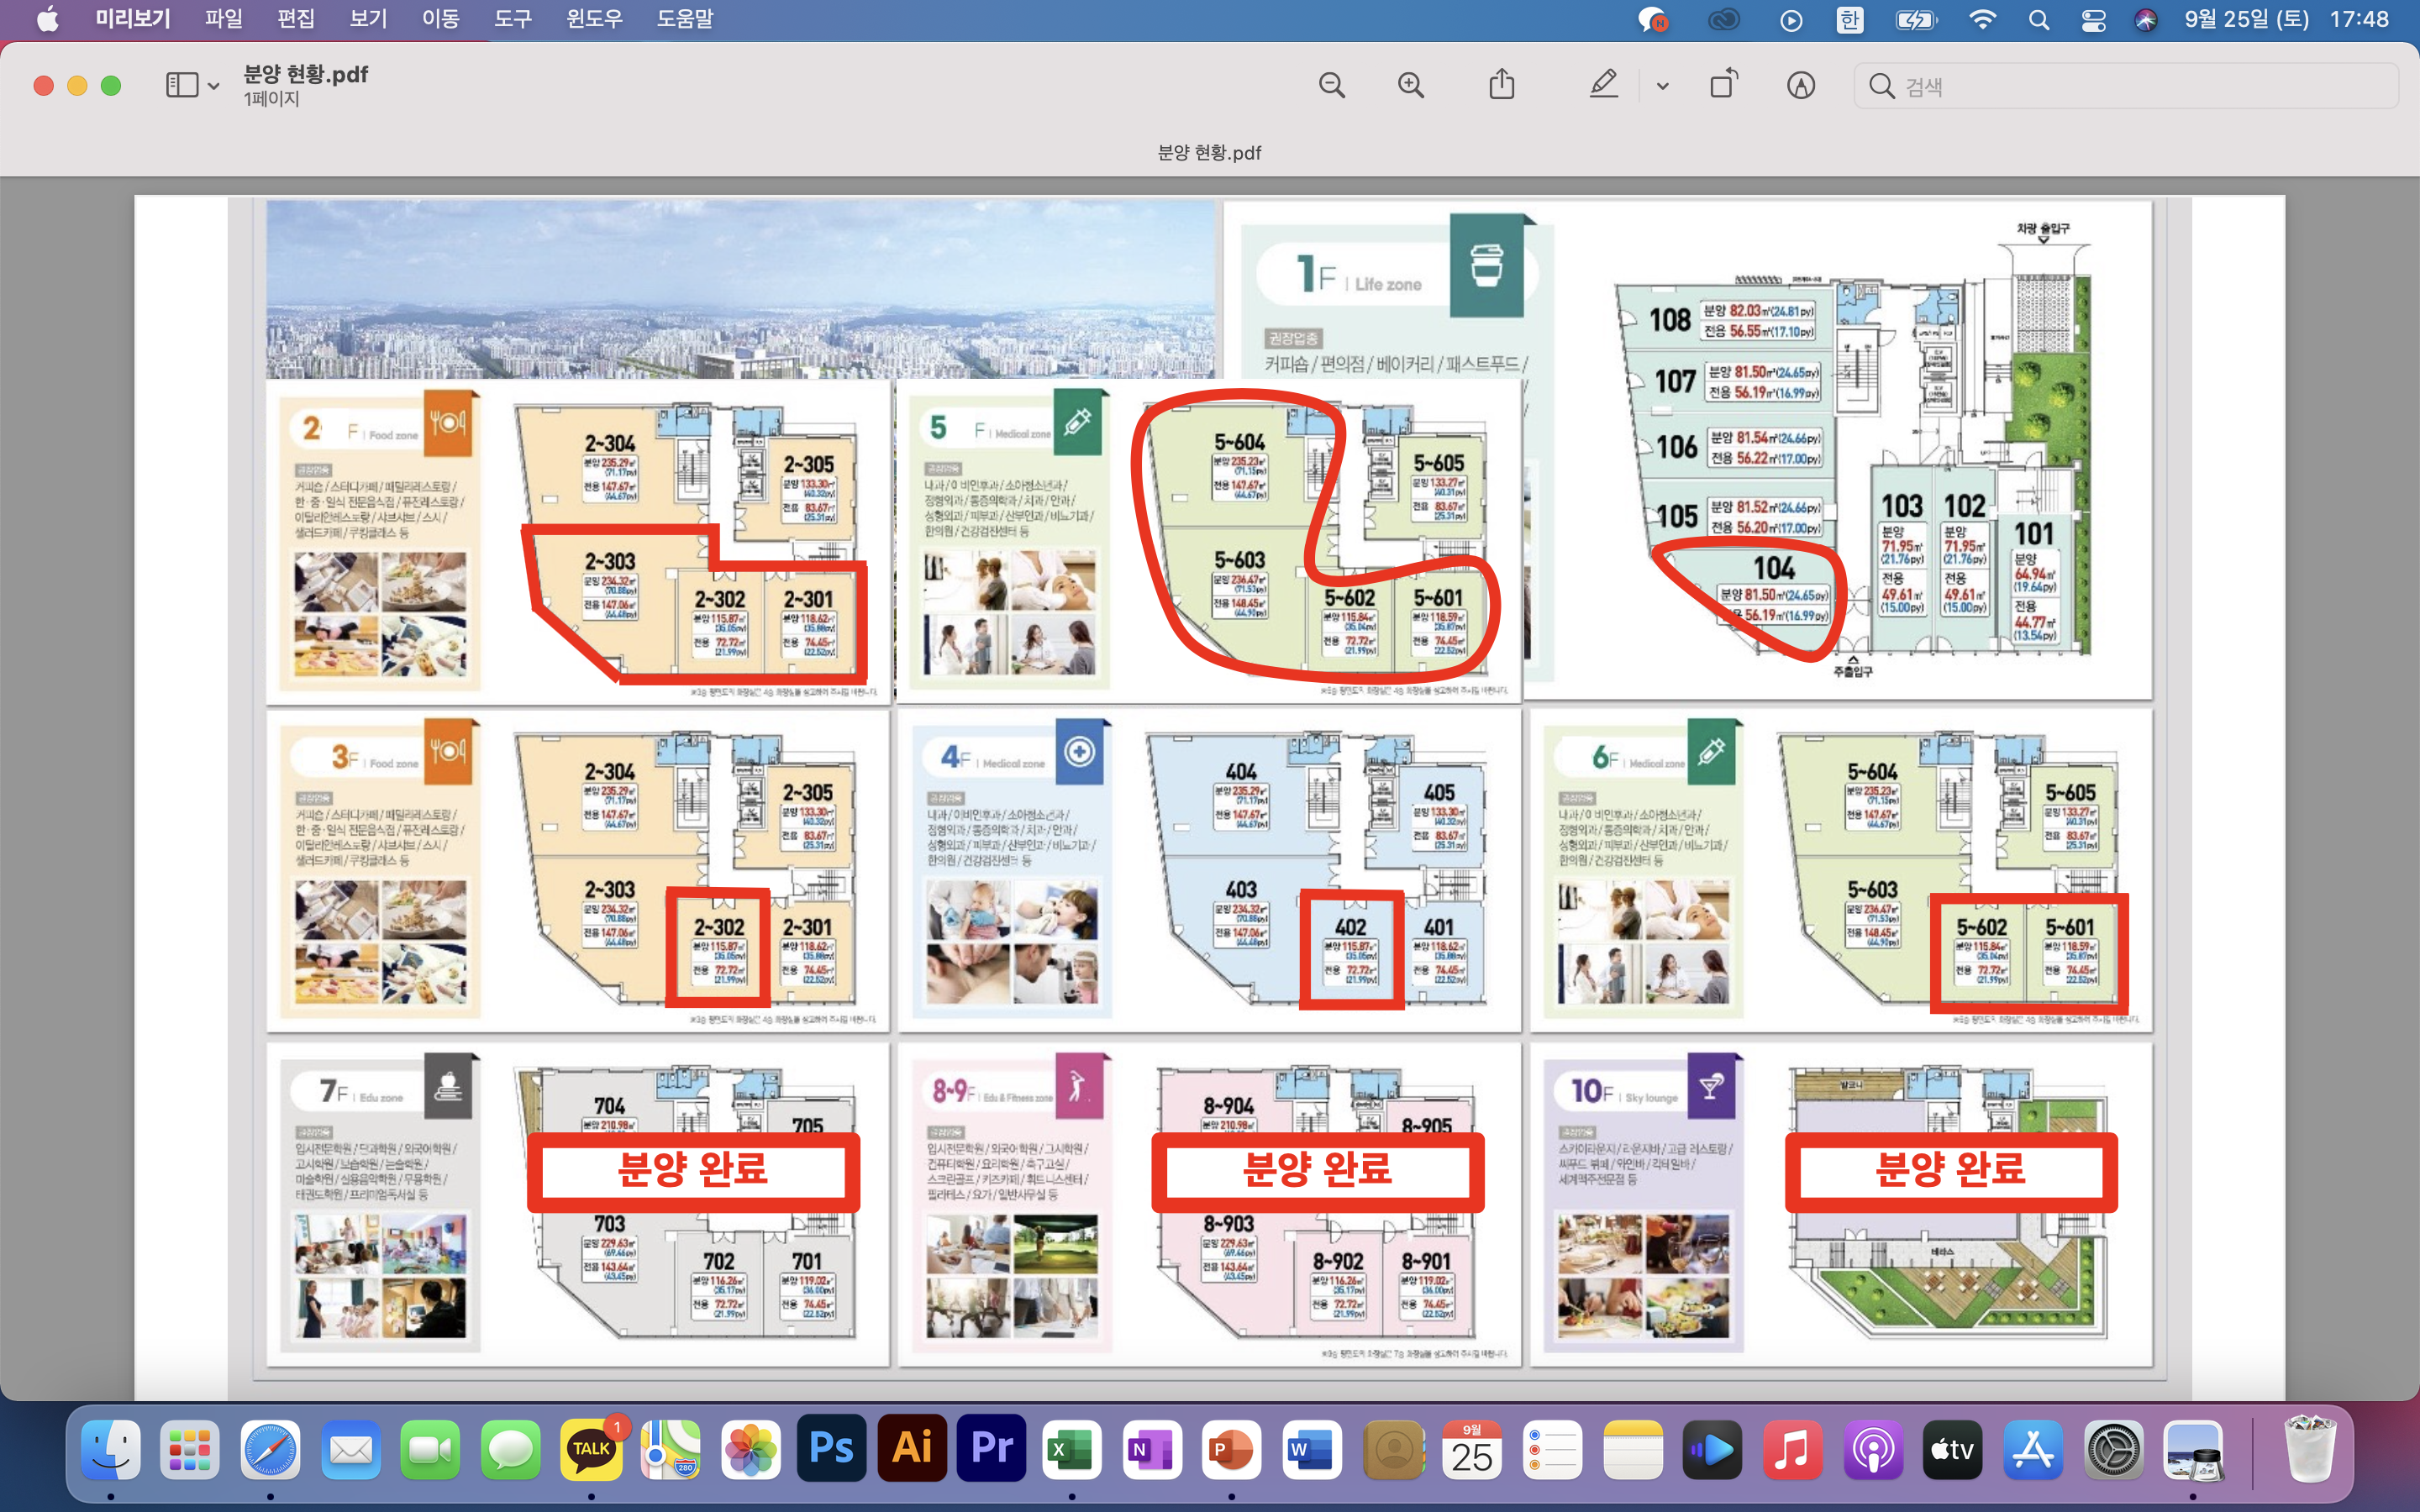Open the Wi-Fi status menu

(x=1982, y=20)
